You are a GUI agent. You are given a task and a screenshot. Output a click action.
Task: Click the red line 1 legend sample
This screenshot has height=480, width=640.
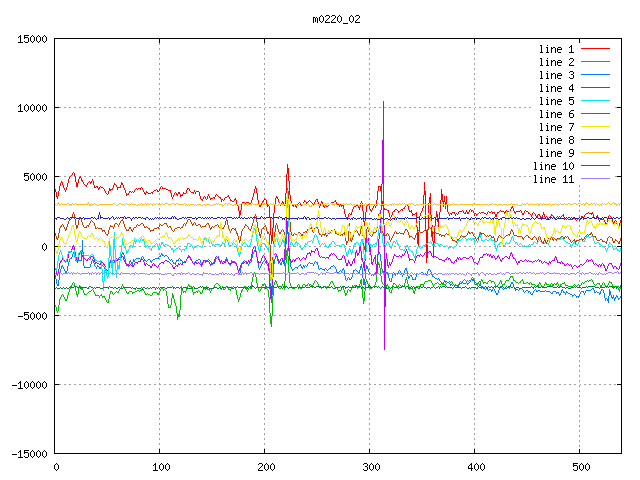[x=596, y=49]
